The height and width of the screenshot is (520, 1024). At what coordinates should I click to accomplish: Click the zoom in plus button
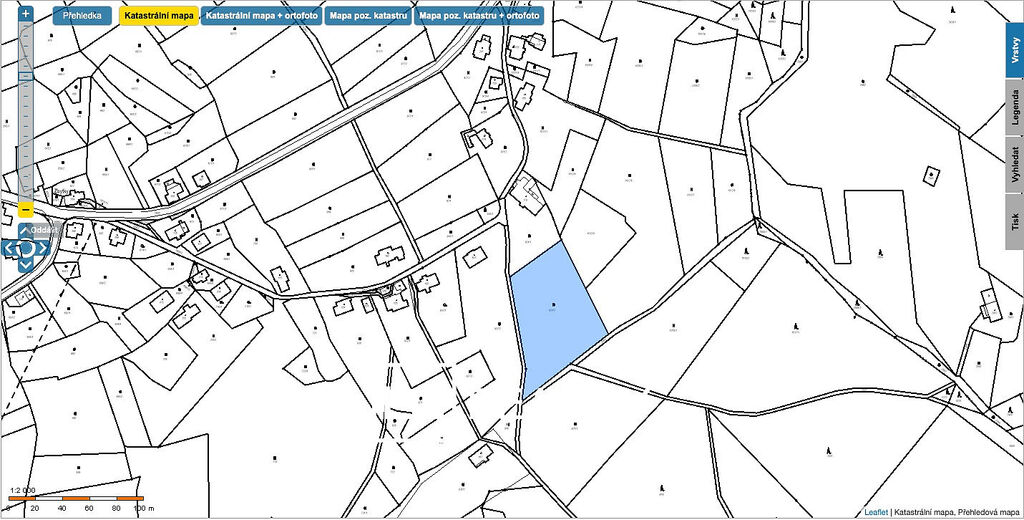(x=26, y=15)
